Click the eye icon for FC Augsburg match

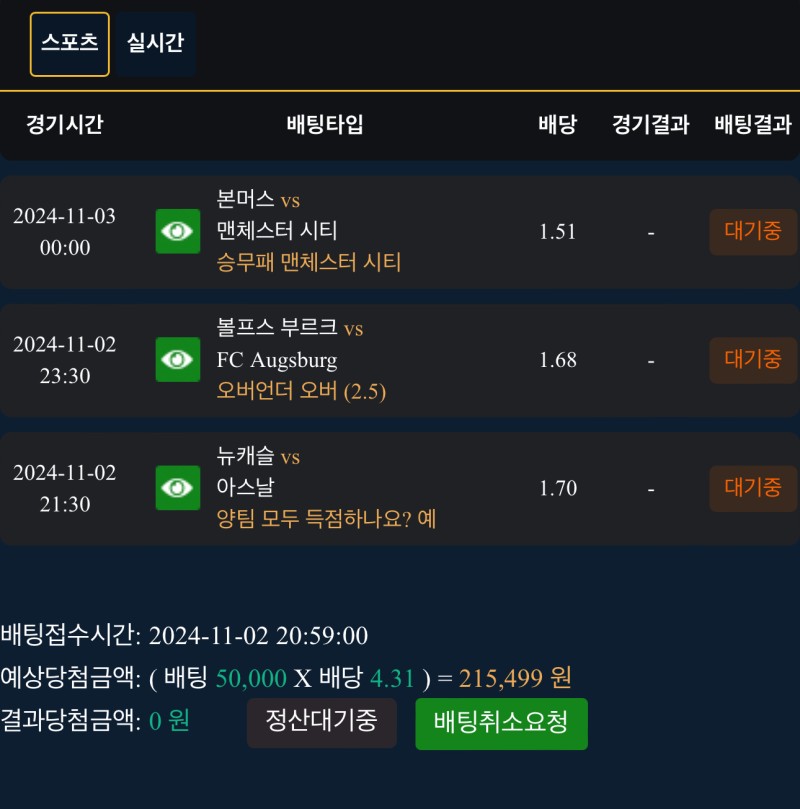[178, 359]
